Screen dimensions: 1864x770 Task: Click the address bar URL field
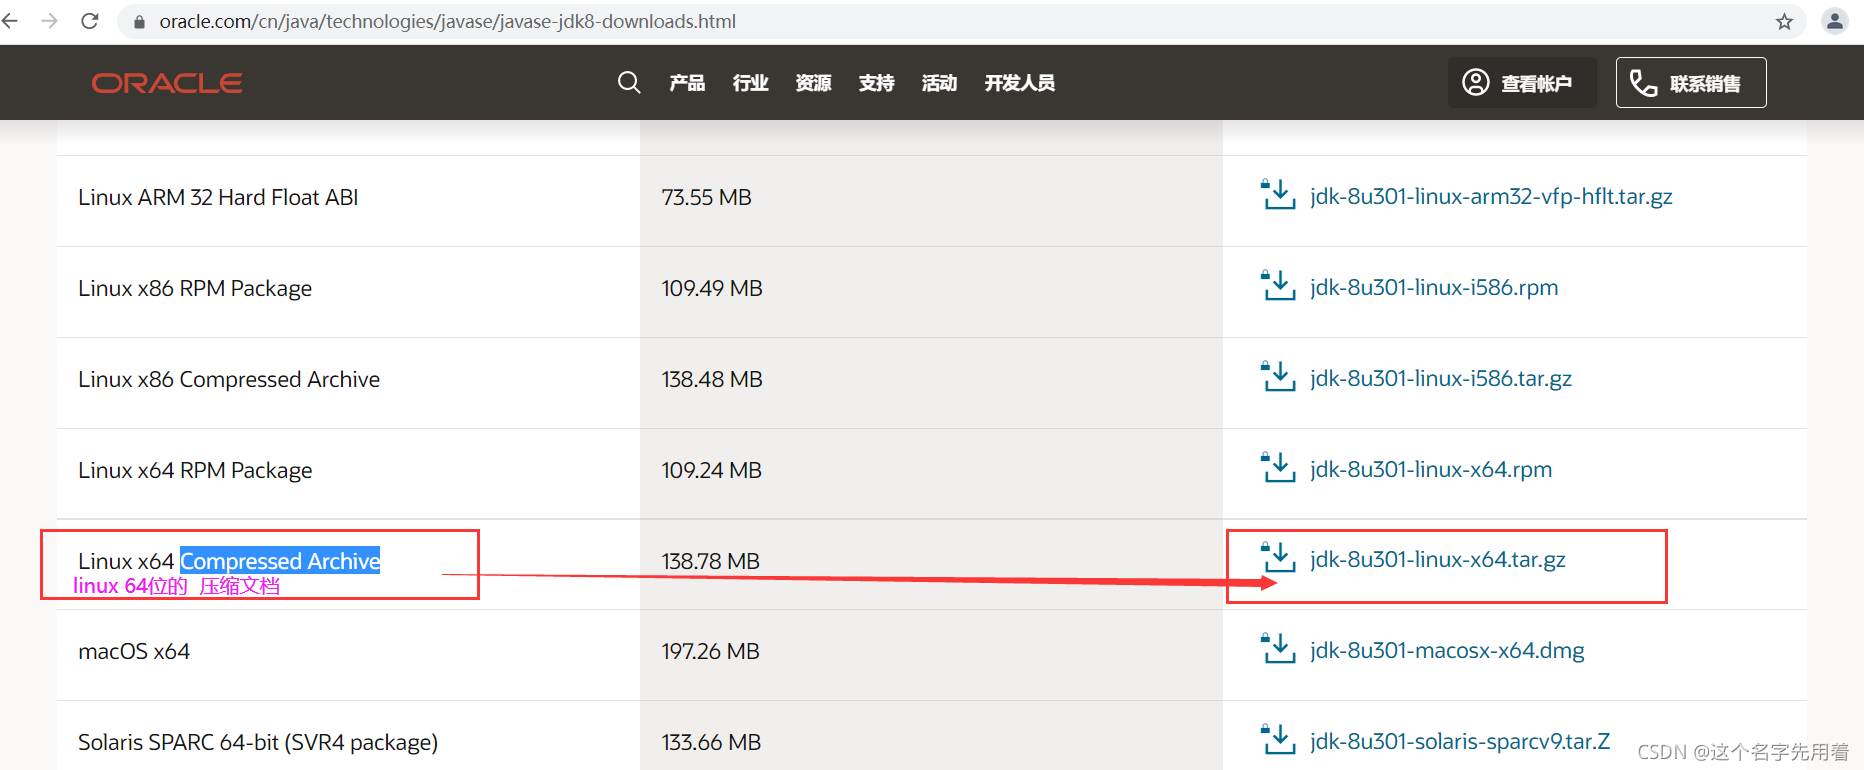(960, 21)
